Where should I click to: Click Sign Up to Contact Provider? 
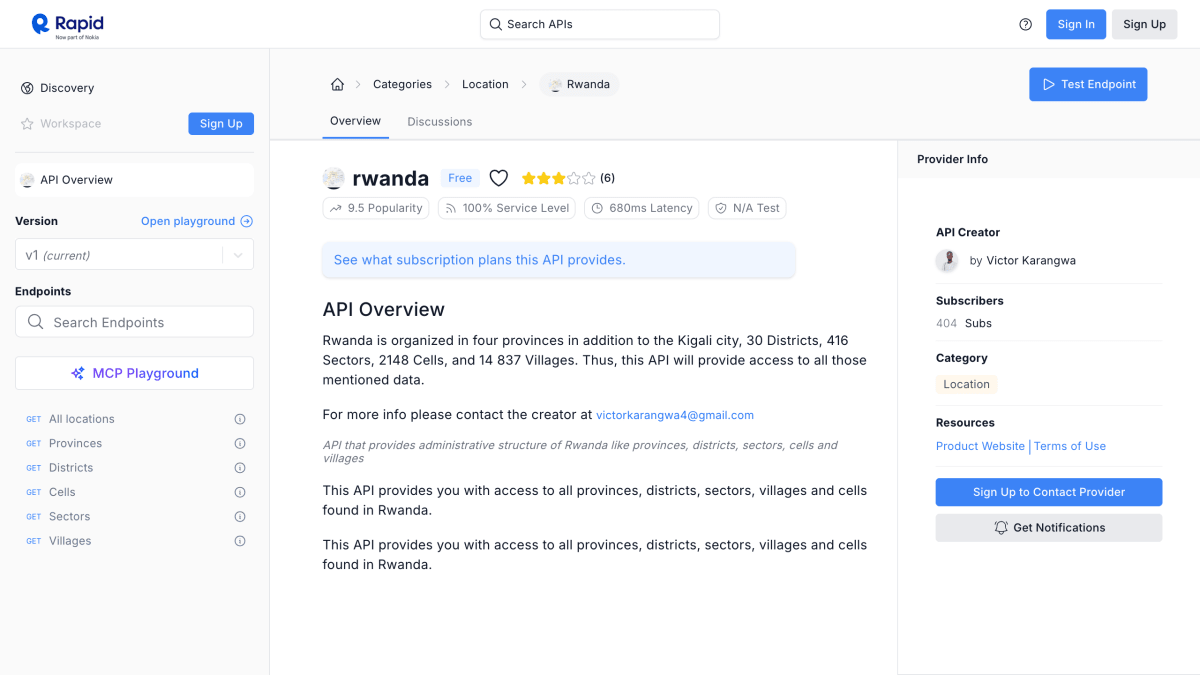[x=1049, y=492]
